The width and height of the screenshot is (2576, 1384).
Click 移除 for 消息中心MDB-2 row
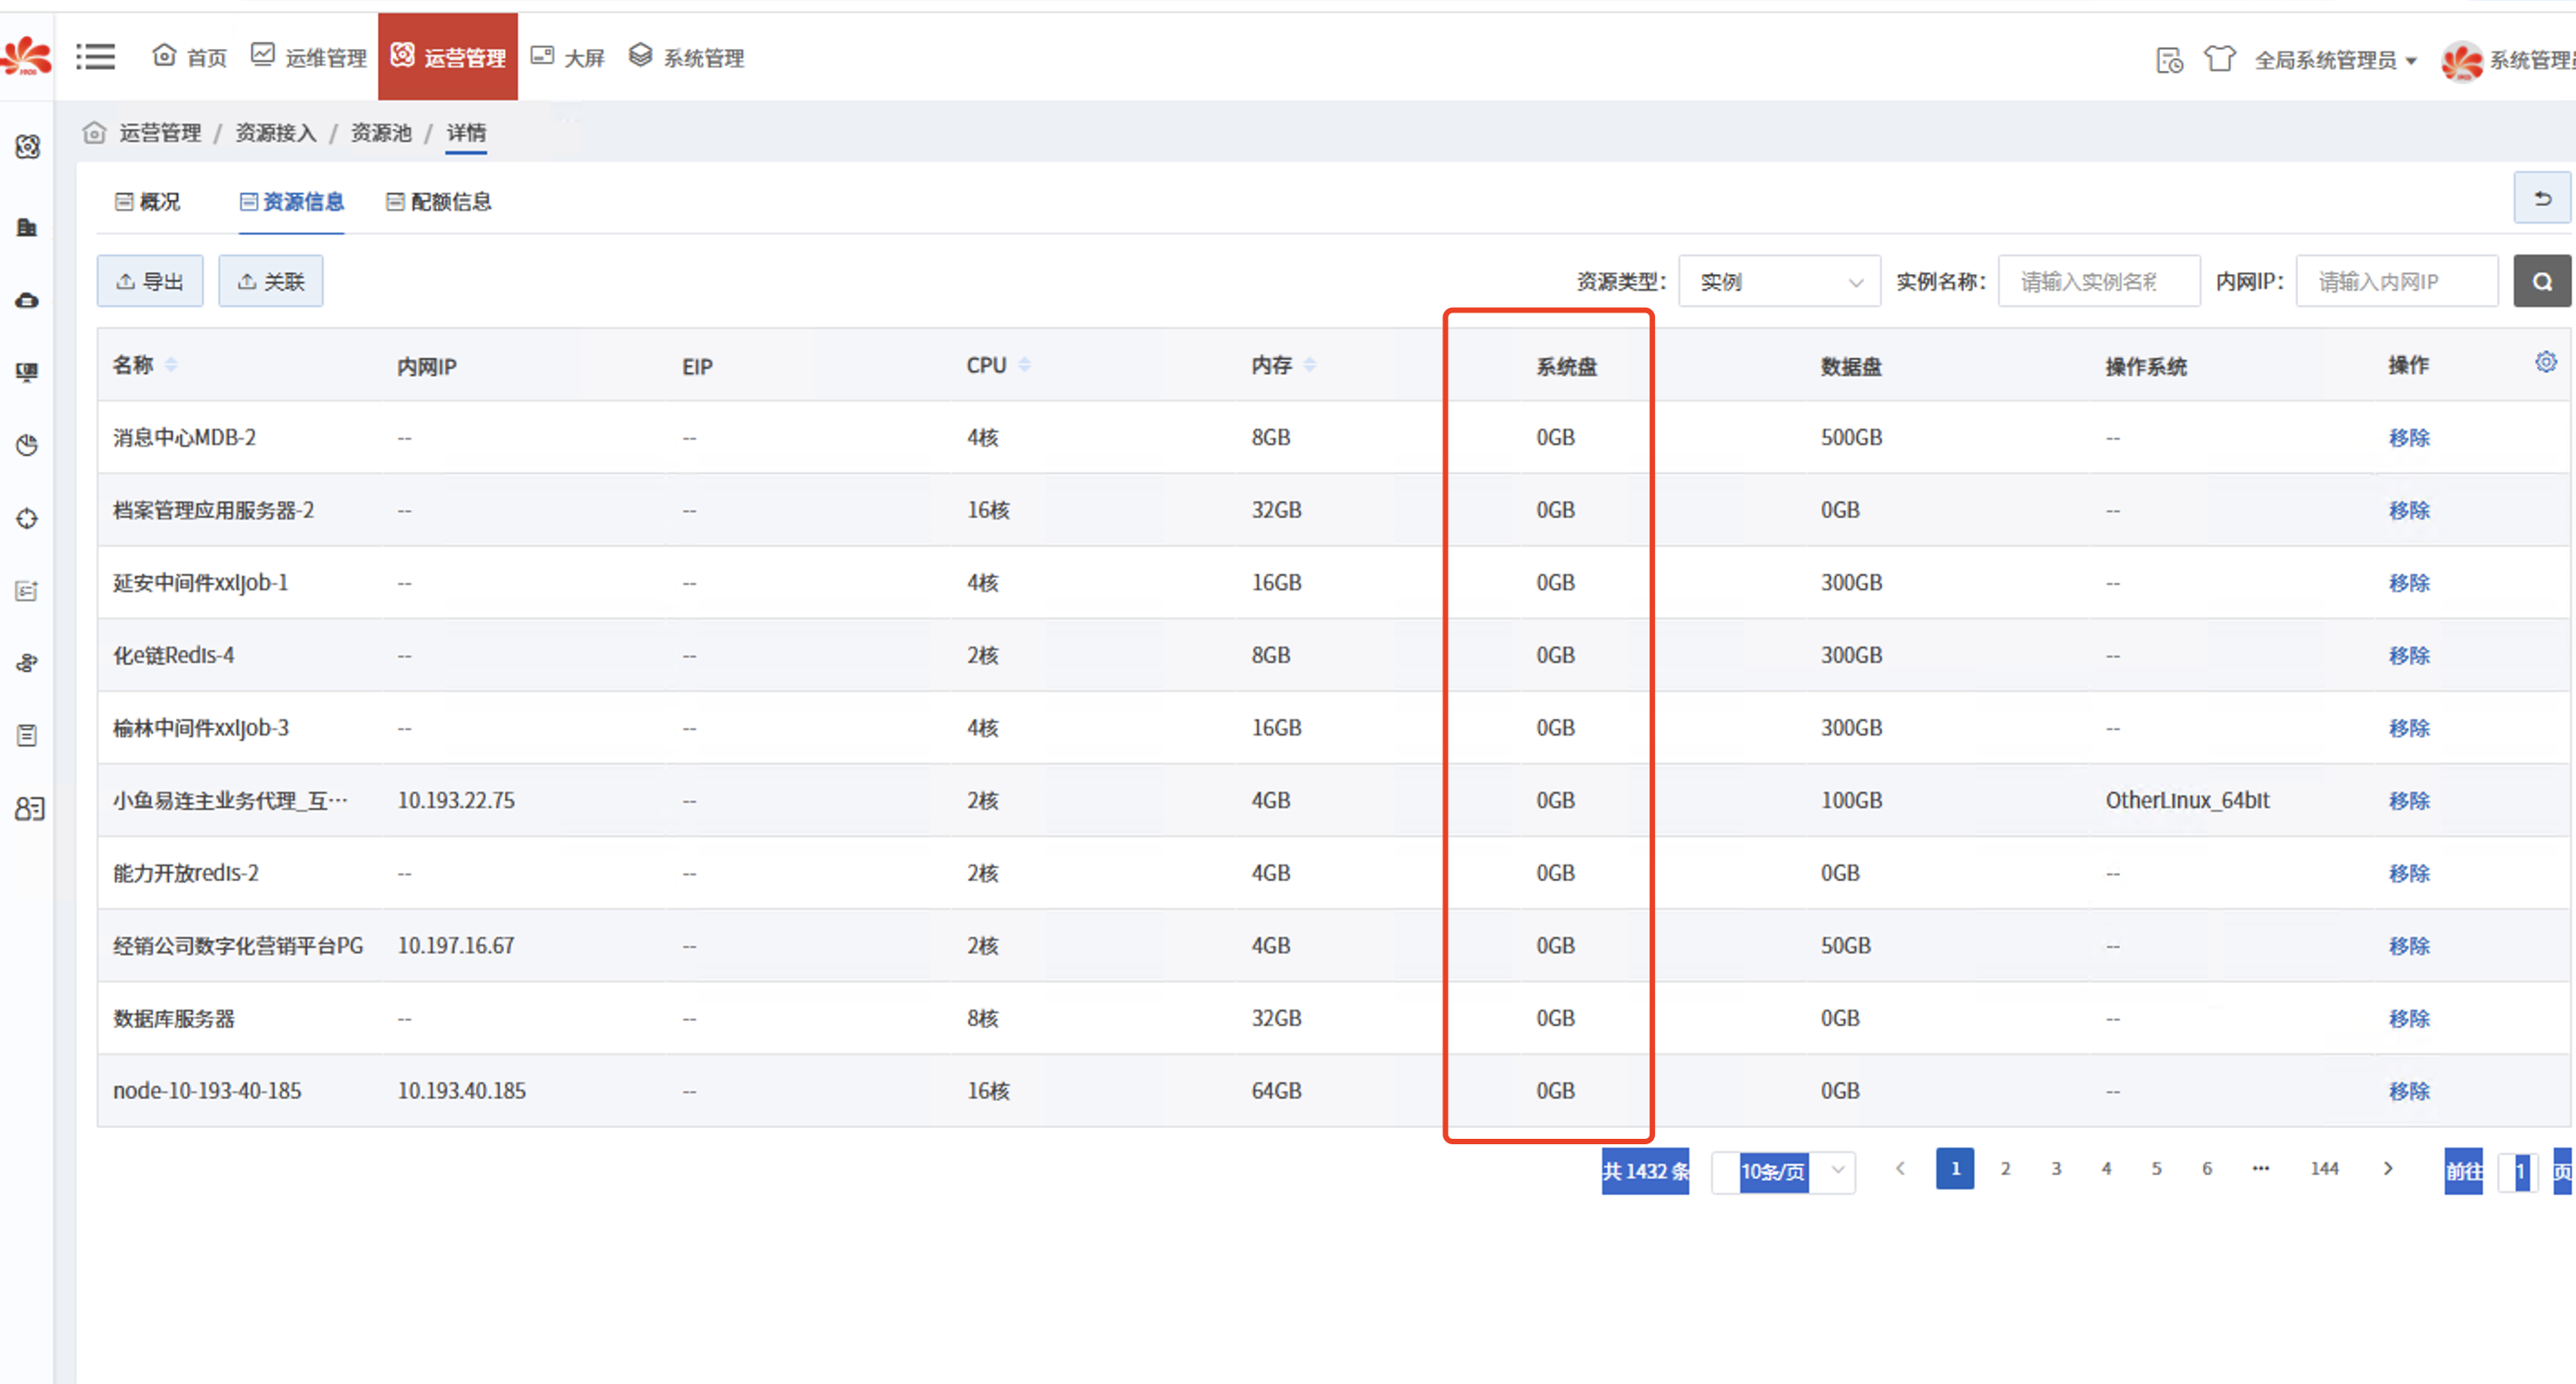[2408, 438]
